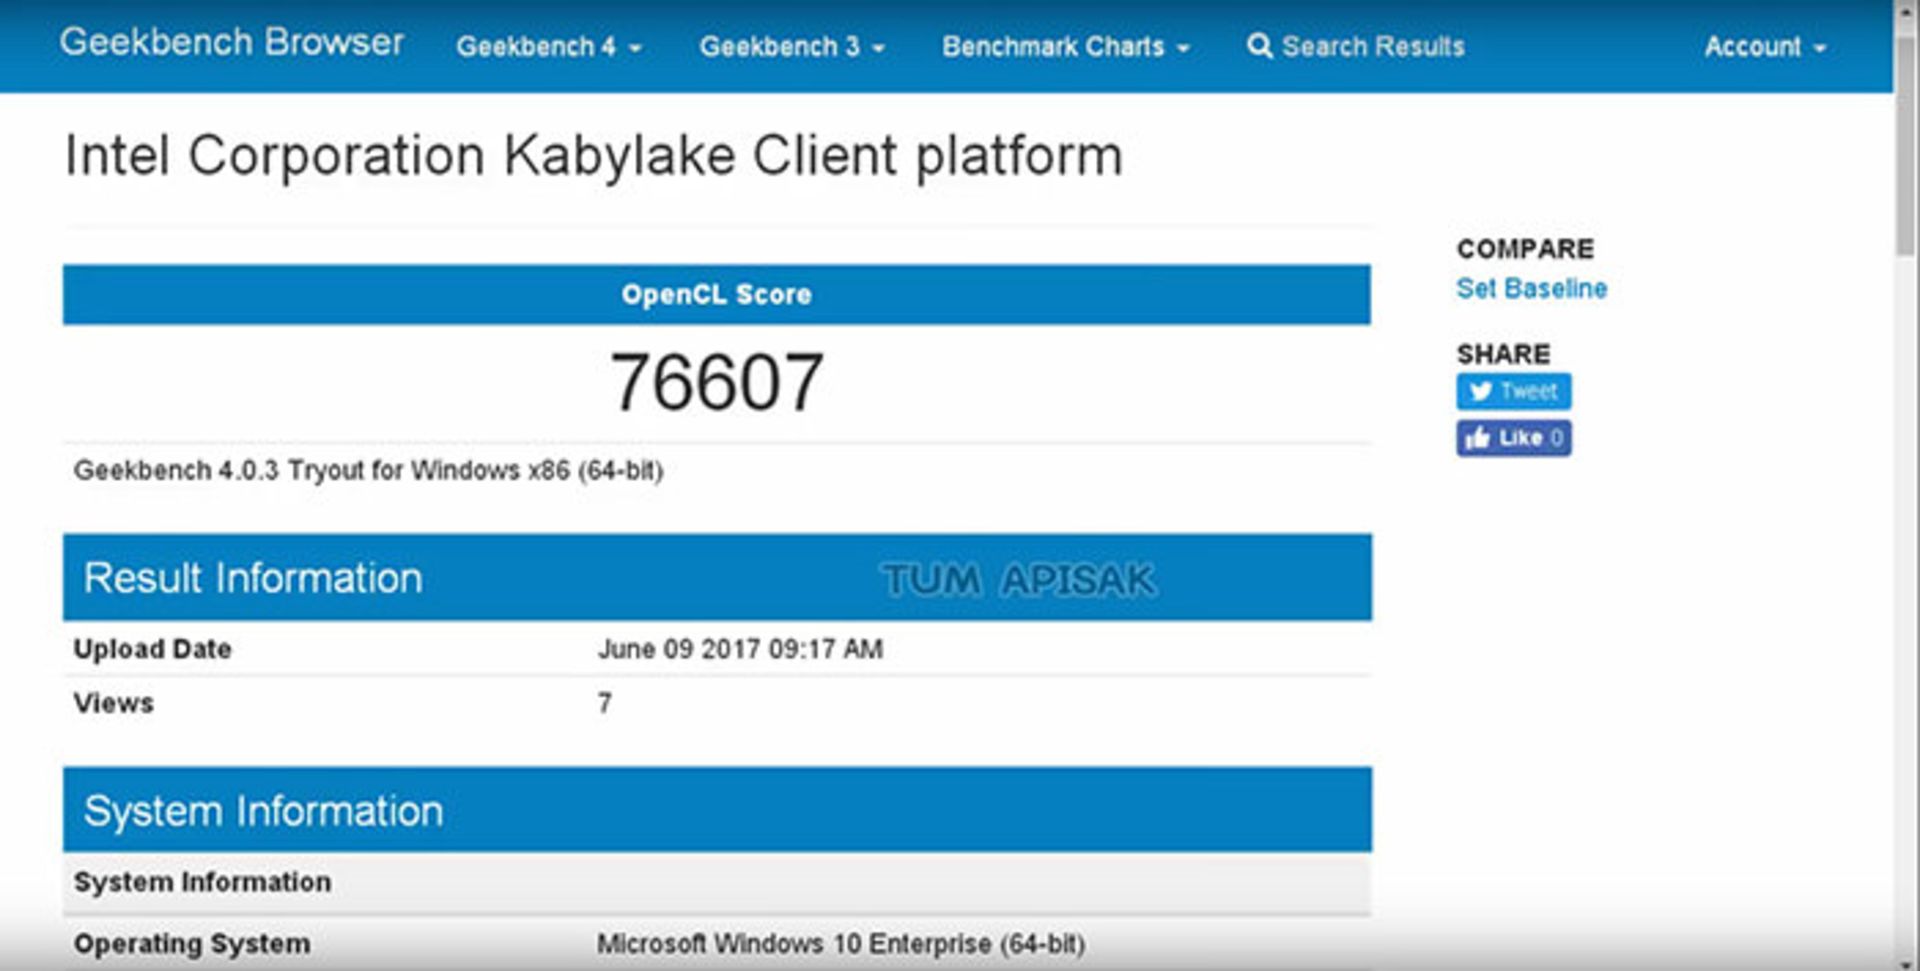Open the Benchmark Charts dropdown
Screen dimensions: 1920x971
click(x=1065, y=47)
